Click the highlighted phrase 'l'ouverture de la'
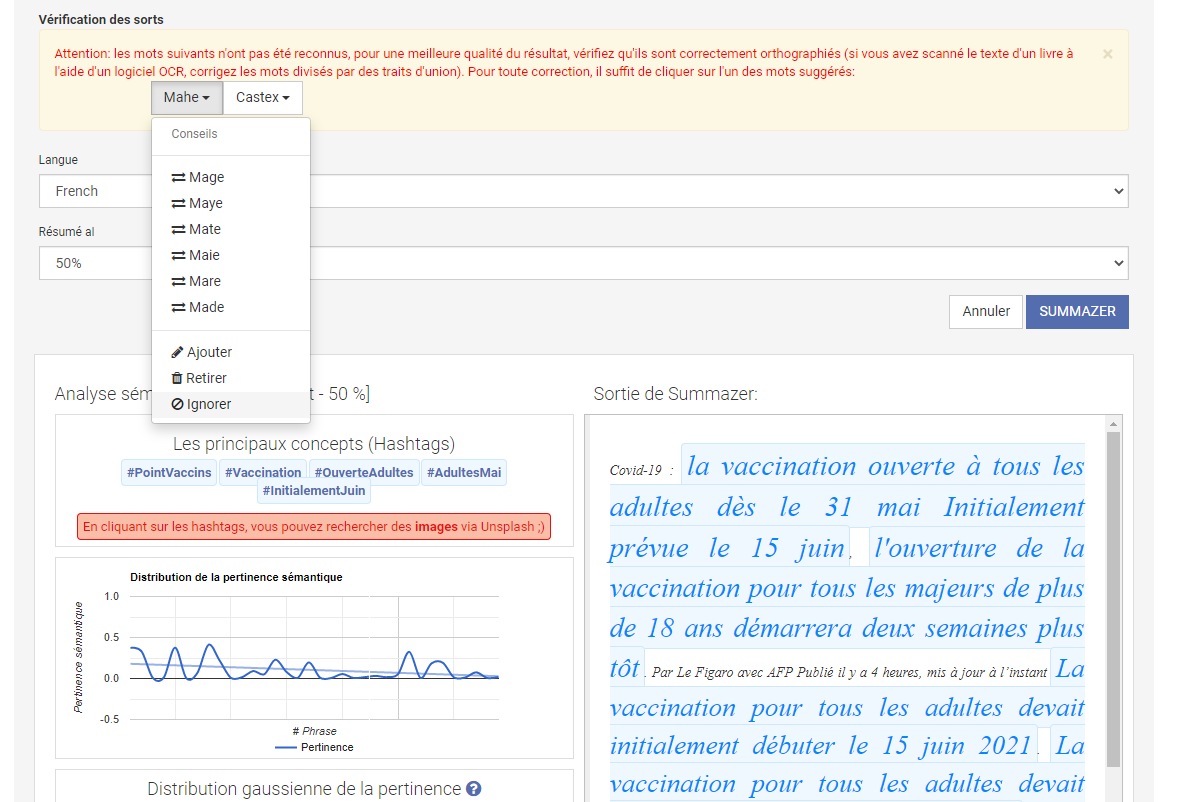Image resolution: width=1182 pixels, height=802 pixels. tap(978, 548)
